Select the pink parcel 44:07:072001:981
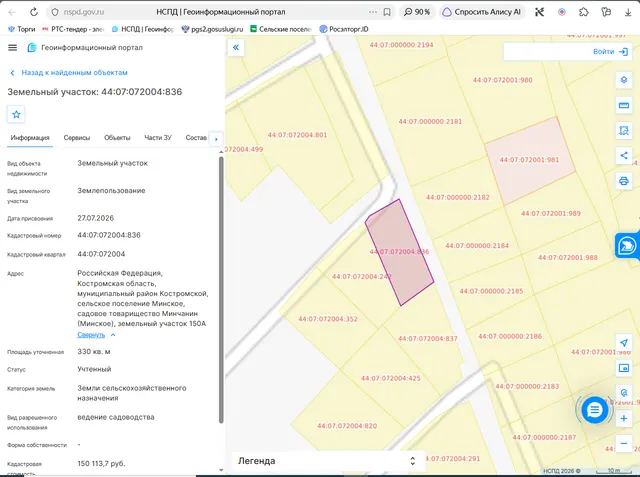Screen dimensions: 640x477 point(530,160)
